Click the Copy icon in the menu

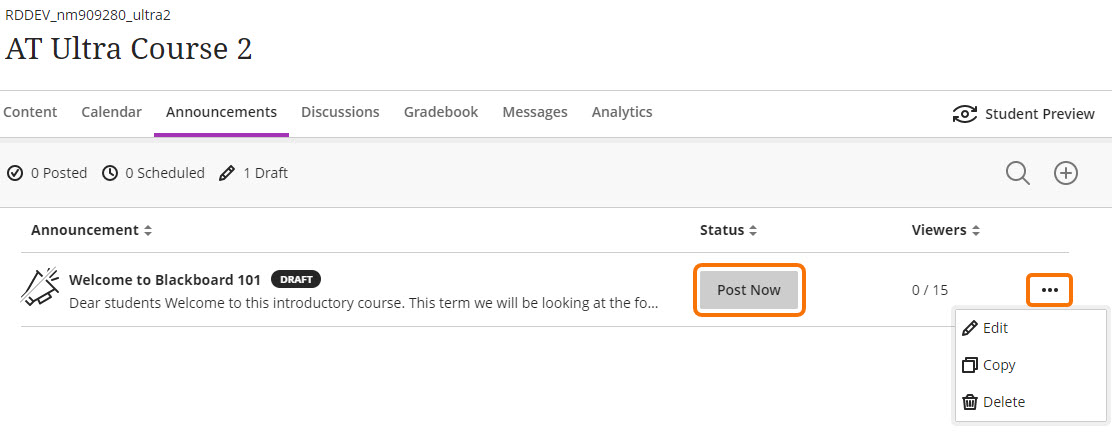pyautogui.click(x=969, y=365)
